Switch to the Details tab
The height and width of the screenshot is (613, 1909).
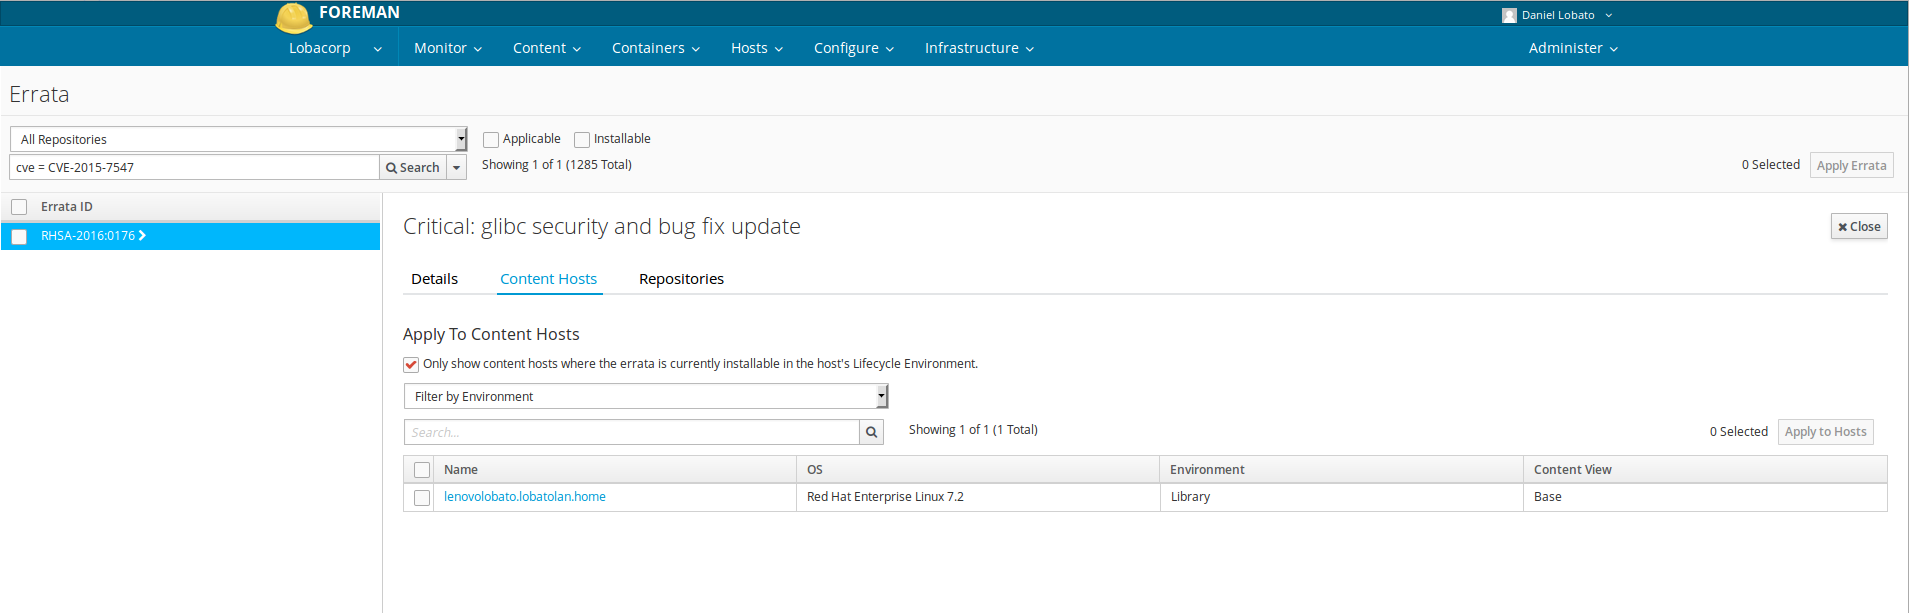point(434,279)
